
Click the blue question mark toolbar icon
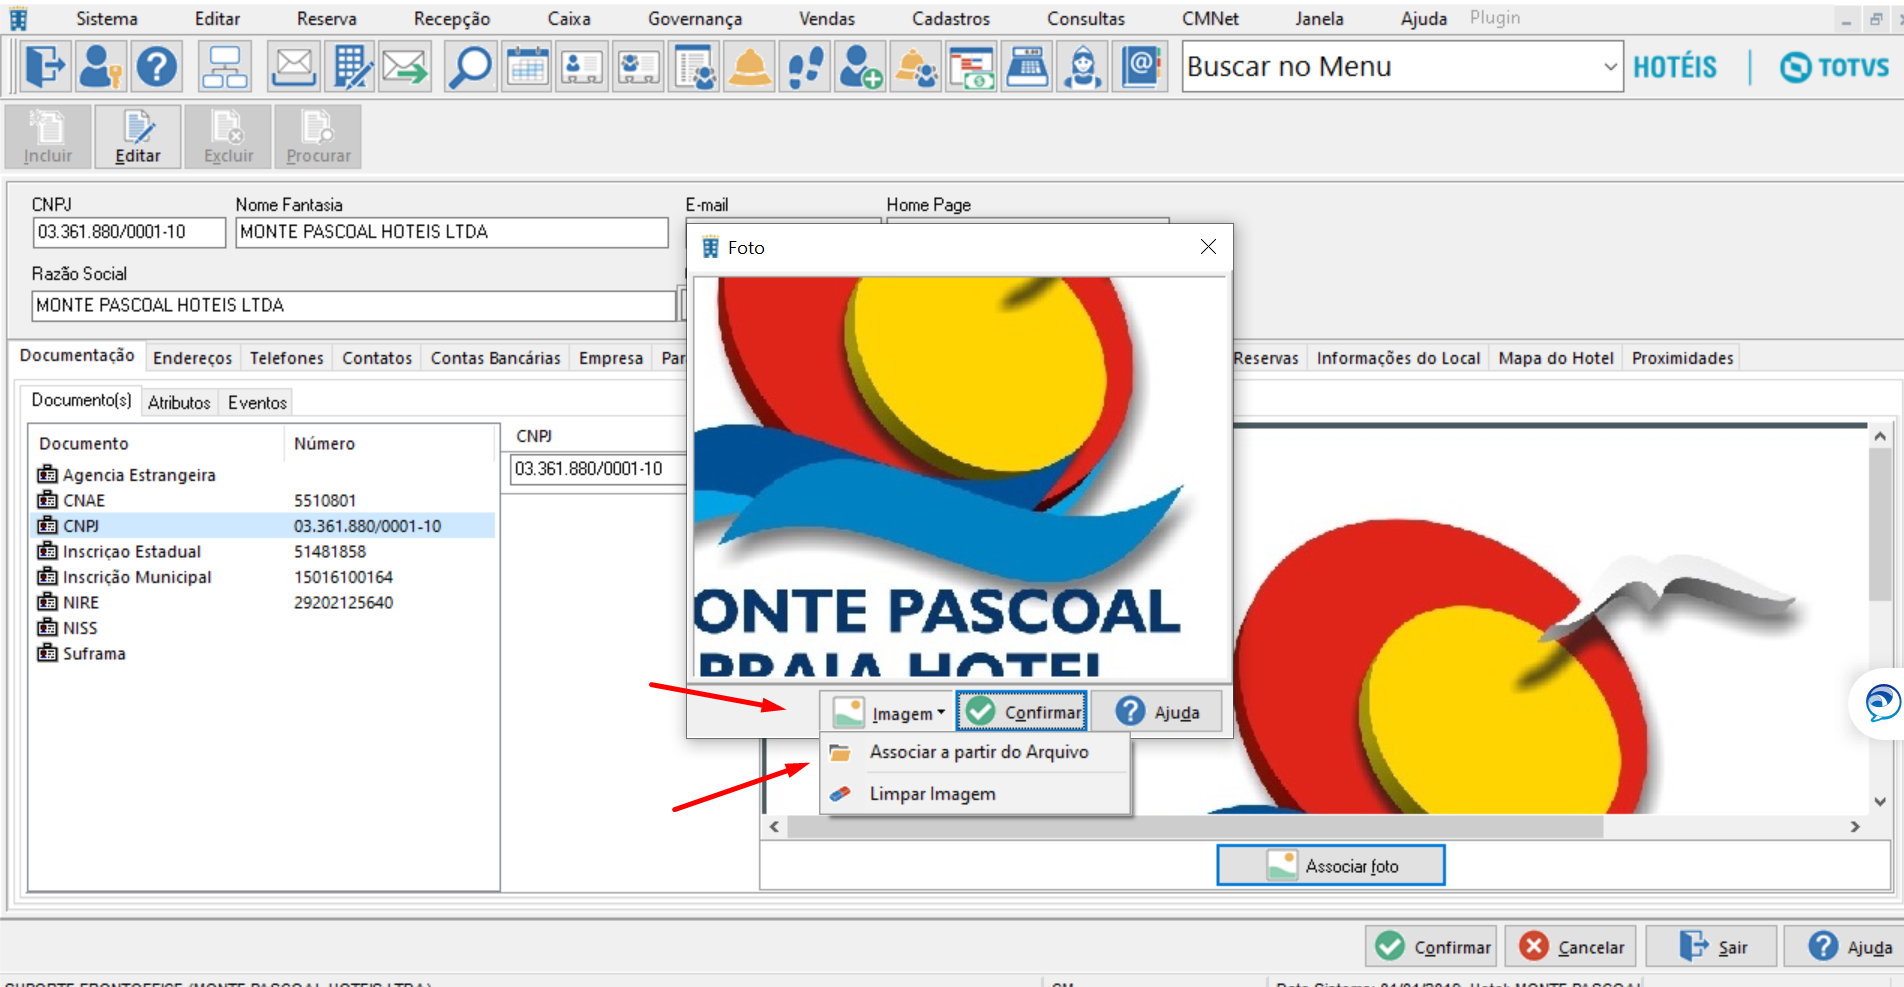pyautogui.click(x=157, y=67)
